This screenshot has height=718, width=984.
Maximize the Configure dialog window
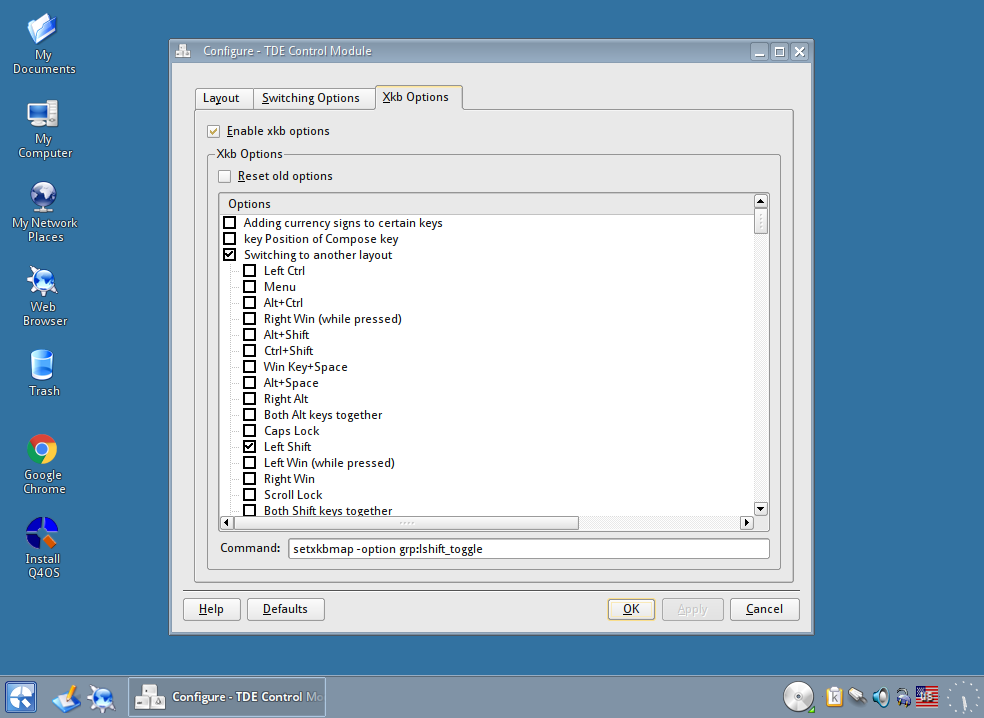click(x=779, y=51)
